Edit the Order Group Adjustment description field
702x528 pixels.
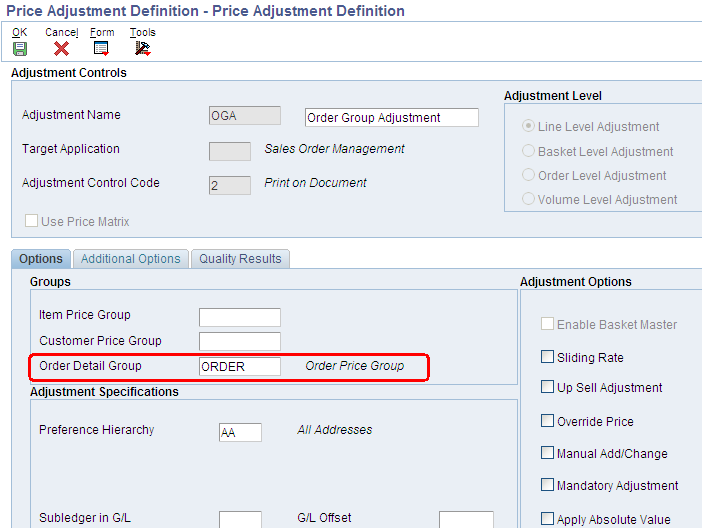tap(392, 117)
